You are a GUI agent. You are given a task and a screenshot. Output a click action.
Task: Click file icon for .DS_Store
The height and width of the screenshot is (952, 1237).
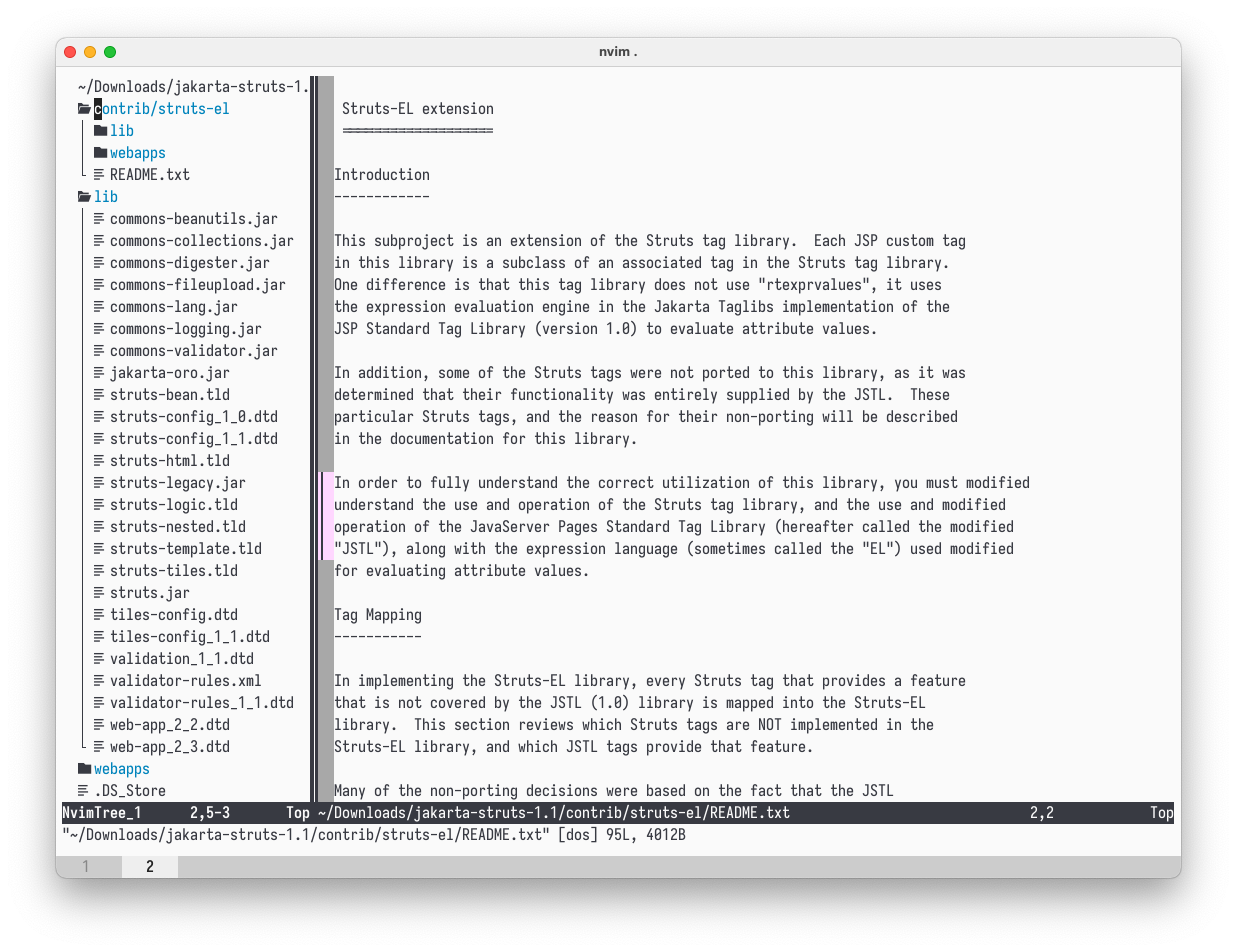[83, 791]
